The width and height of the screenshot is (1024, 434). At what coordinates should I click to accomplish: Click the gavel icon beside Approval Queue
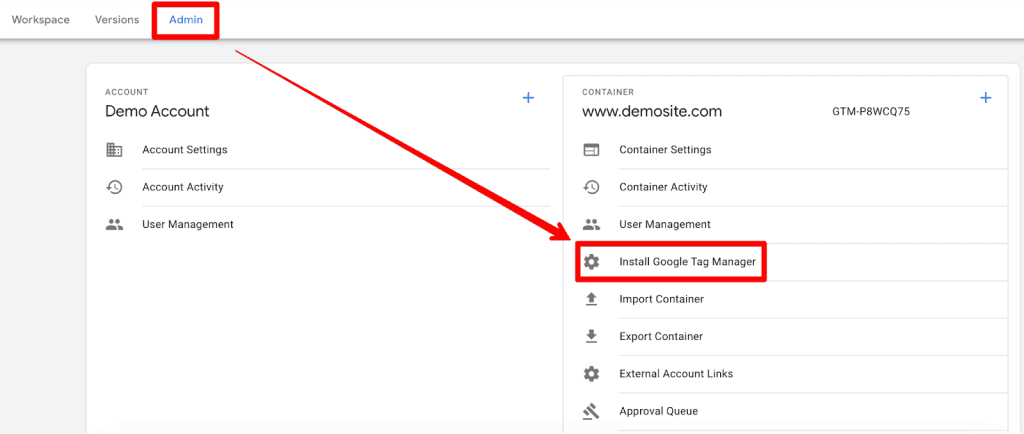tap(591, 411)
